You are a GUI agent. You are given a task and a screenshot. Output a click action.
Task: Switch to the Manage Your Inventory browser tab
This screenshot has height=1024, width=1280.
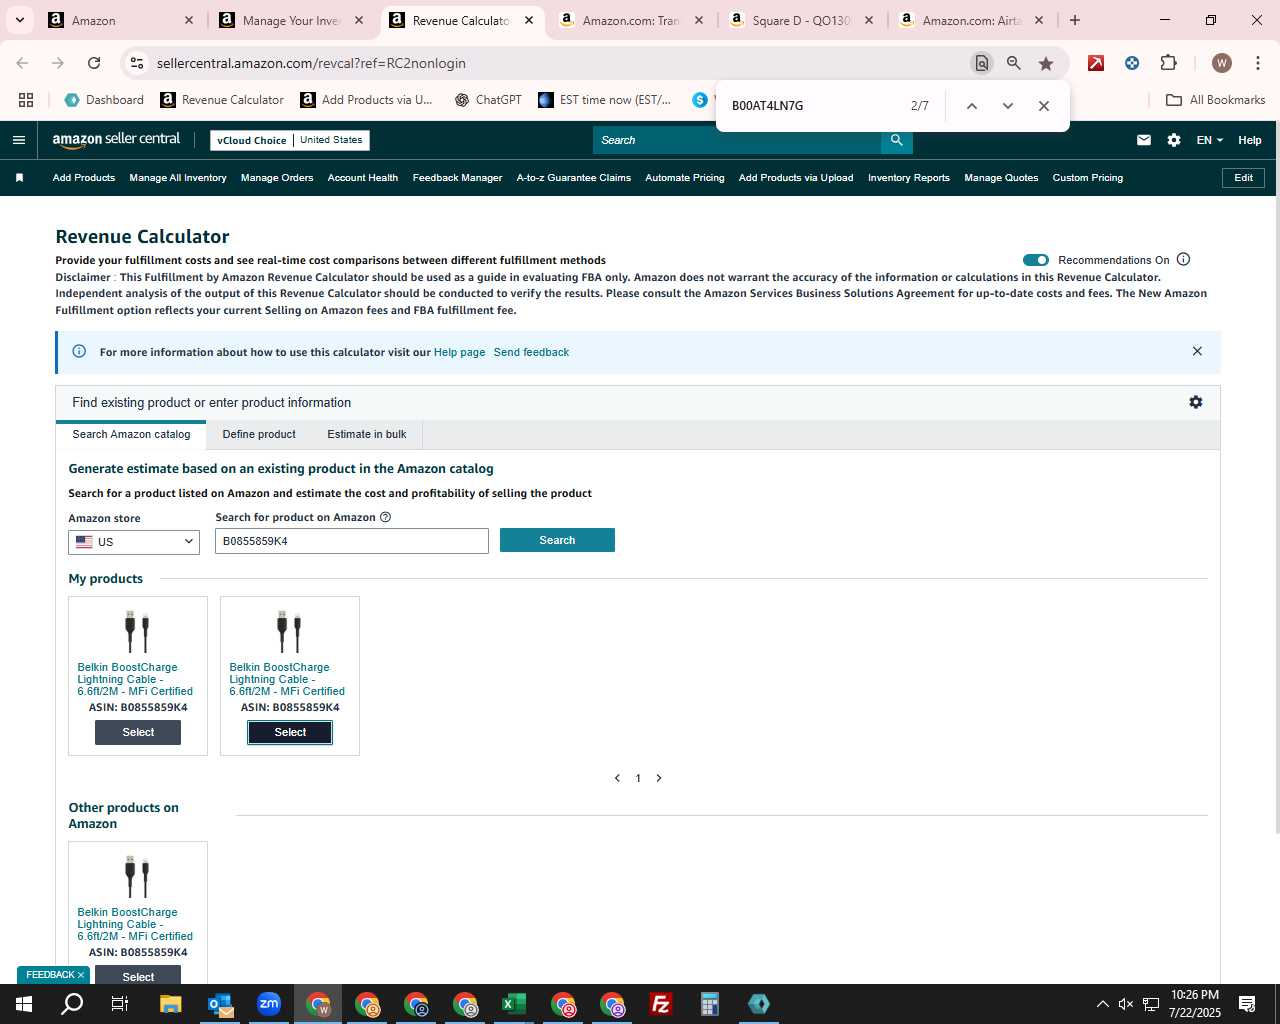(x=290, y=20)
